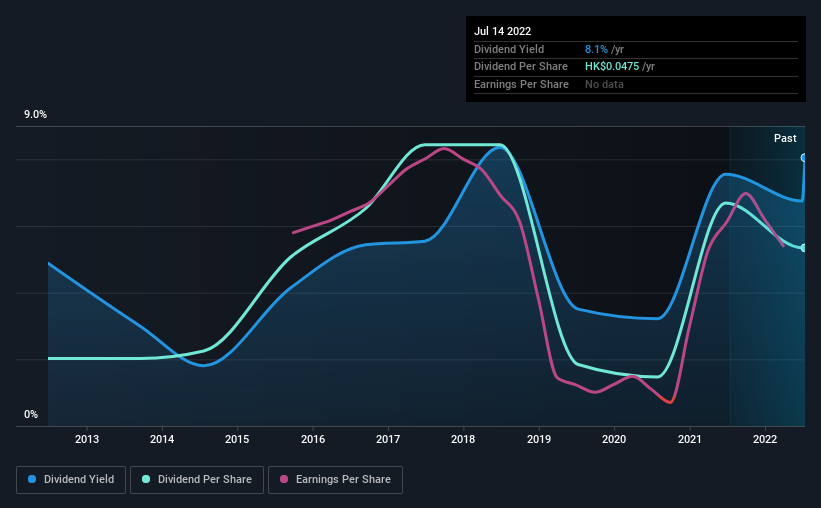Viewport: 821px width, 508px height.
Task: Select the 2013 x-axis label
Action: click(87, 439)
